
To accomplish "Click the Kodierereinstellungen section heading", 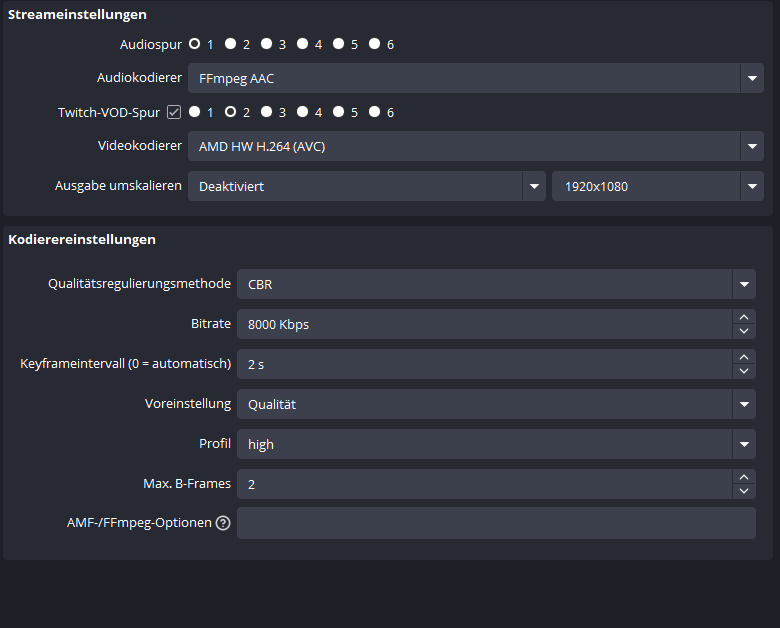I will (82, 239).
